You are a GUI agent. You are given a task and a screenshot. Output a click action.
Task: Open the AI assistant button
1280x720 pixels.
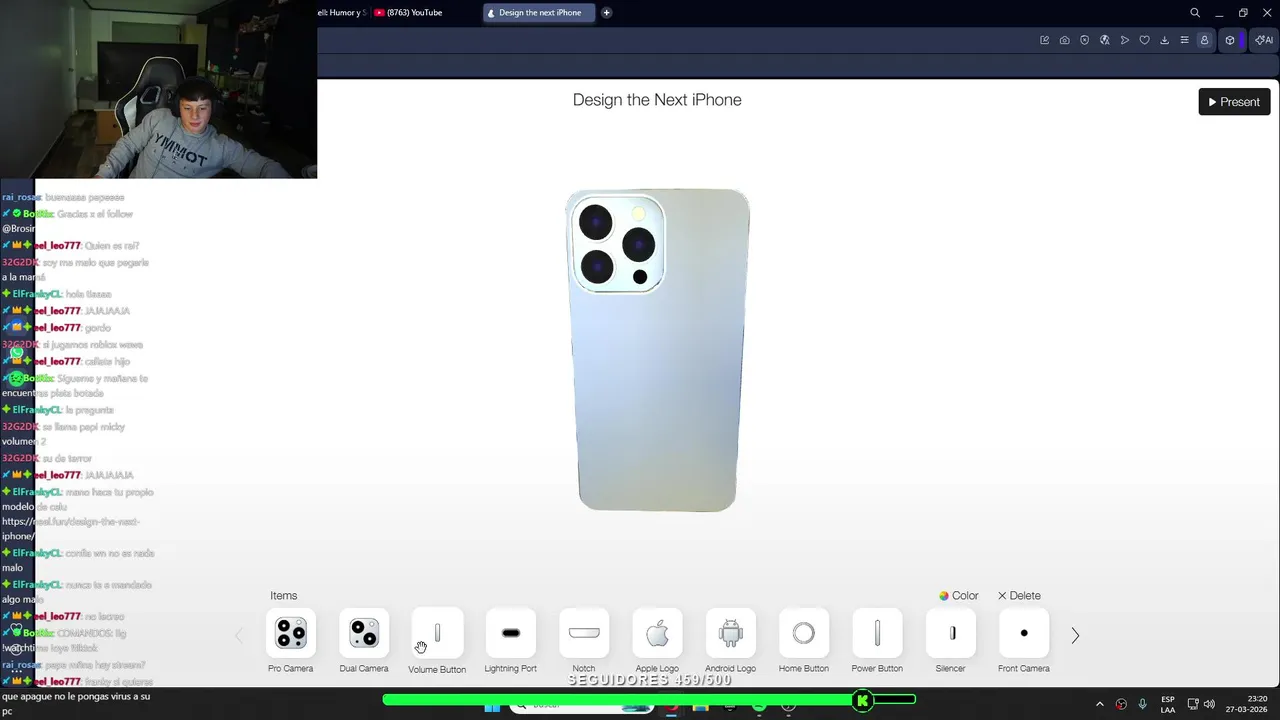click(1265, 40)
